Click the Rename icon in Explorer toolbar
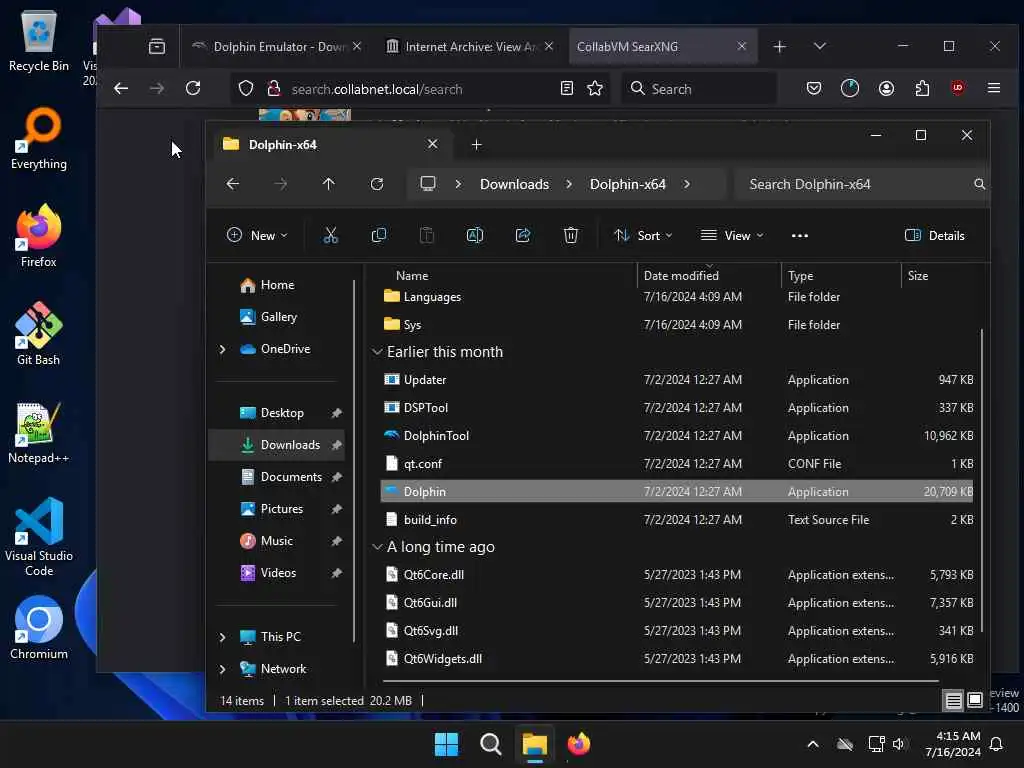 (x=475, y=236)
